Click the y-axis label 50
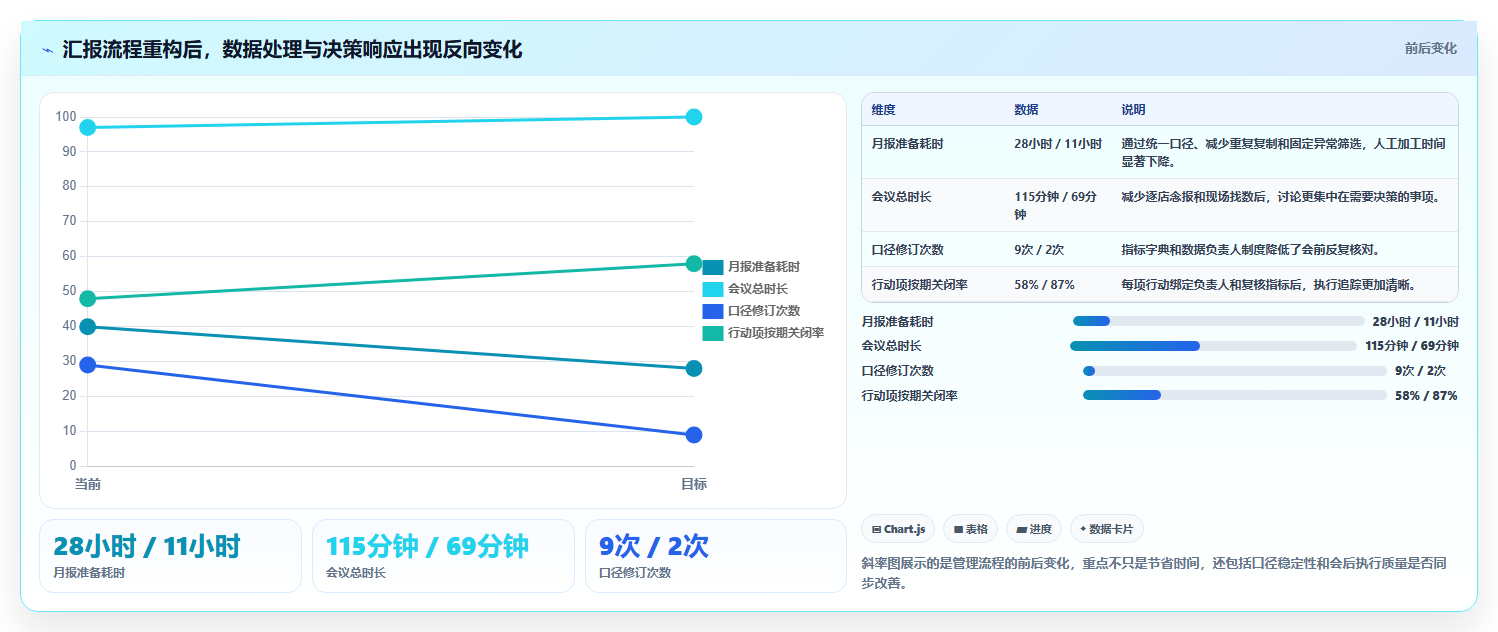Viewport: 1498px width, 632px height. coord(69,291)
